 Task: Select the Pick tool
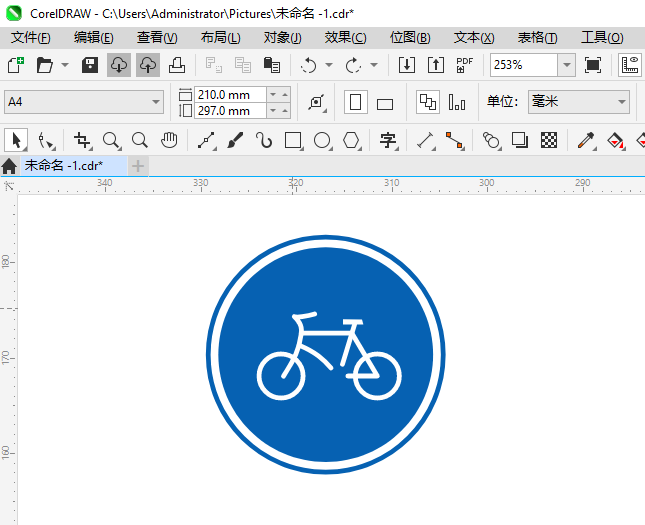(16, 140)
